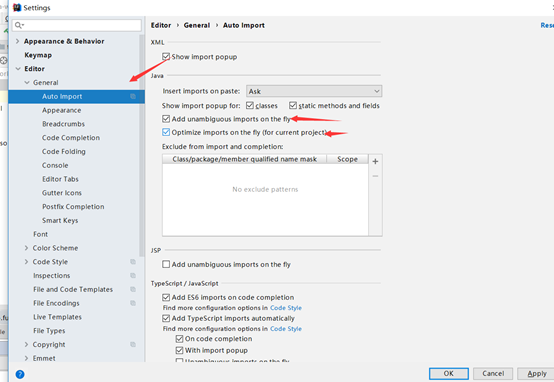
Task: Click the project-level icon beside Code Style
Action: tap(133, 262)
